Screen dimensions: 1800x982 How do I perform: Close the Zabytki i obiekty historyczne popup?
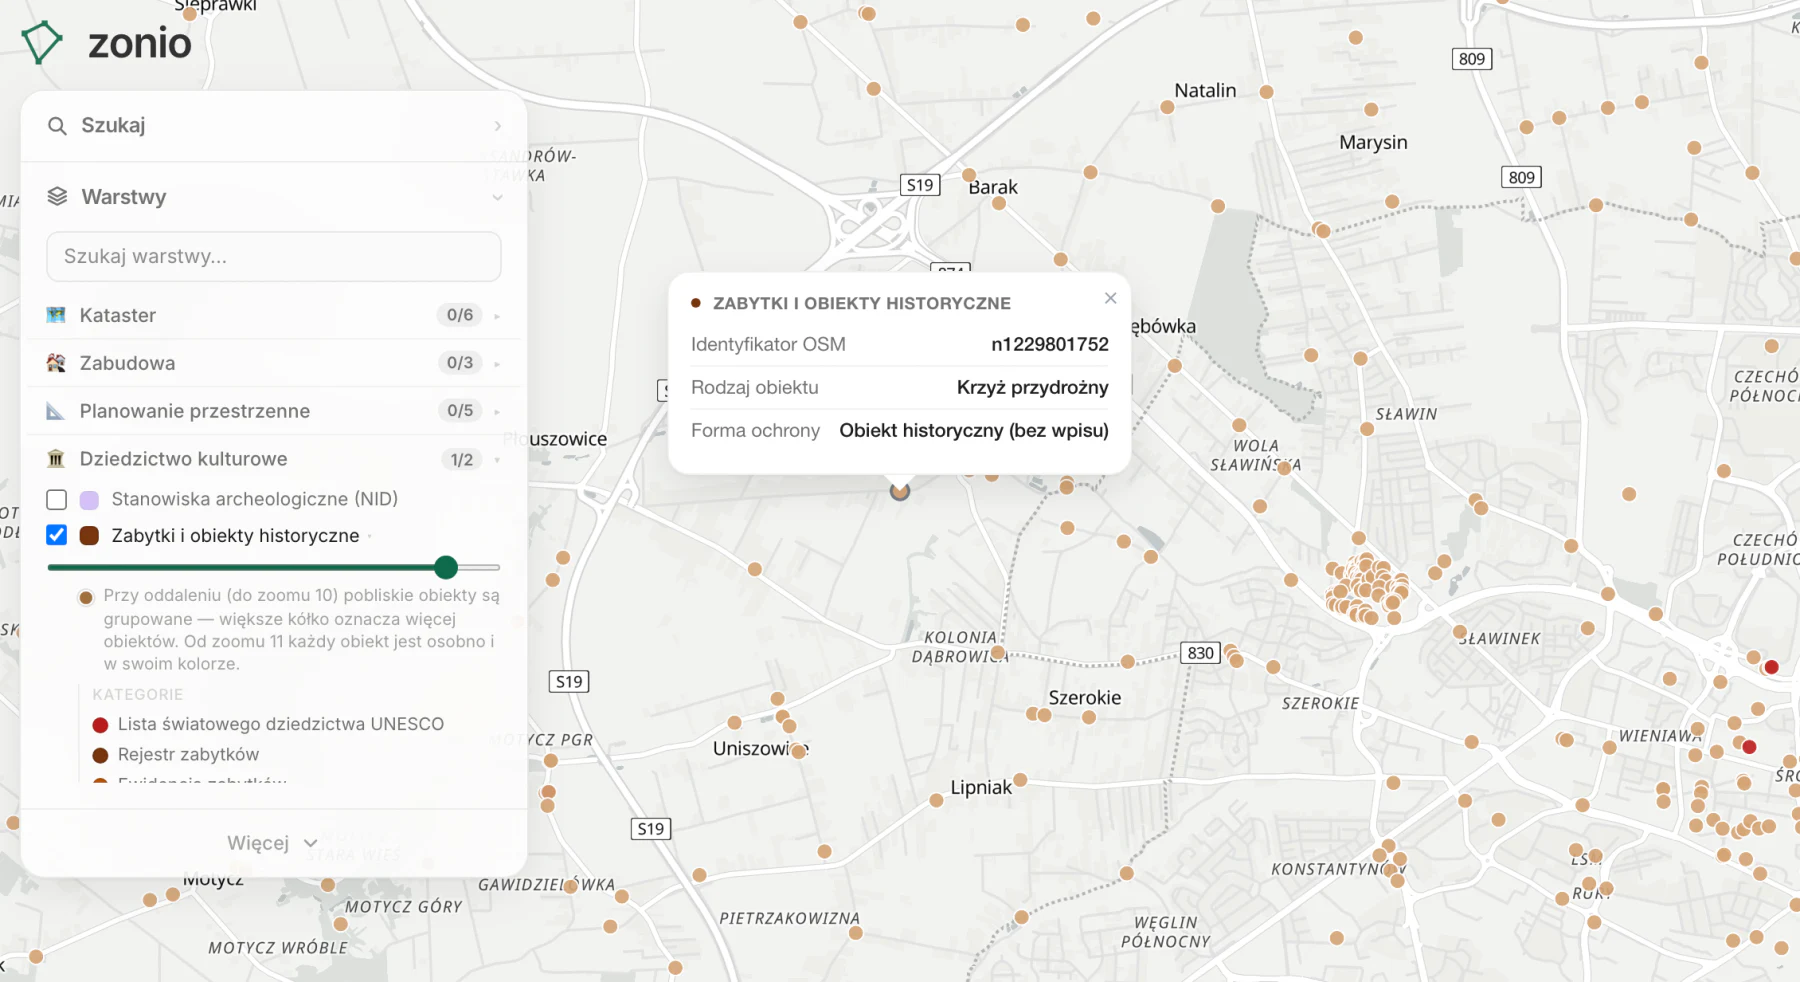click(1110, 298)
